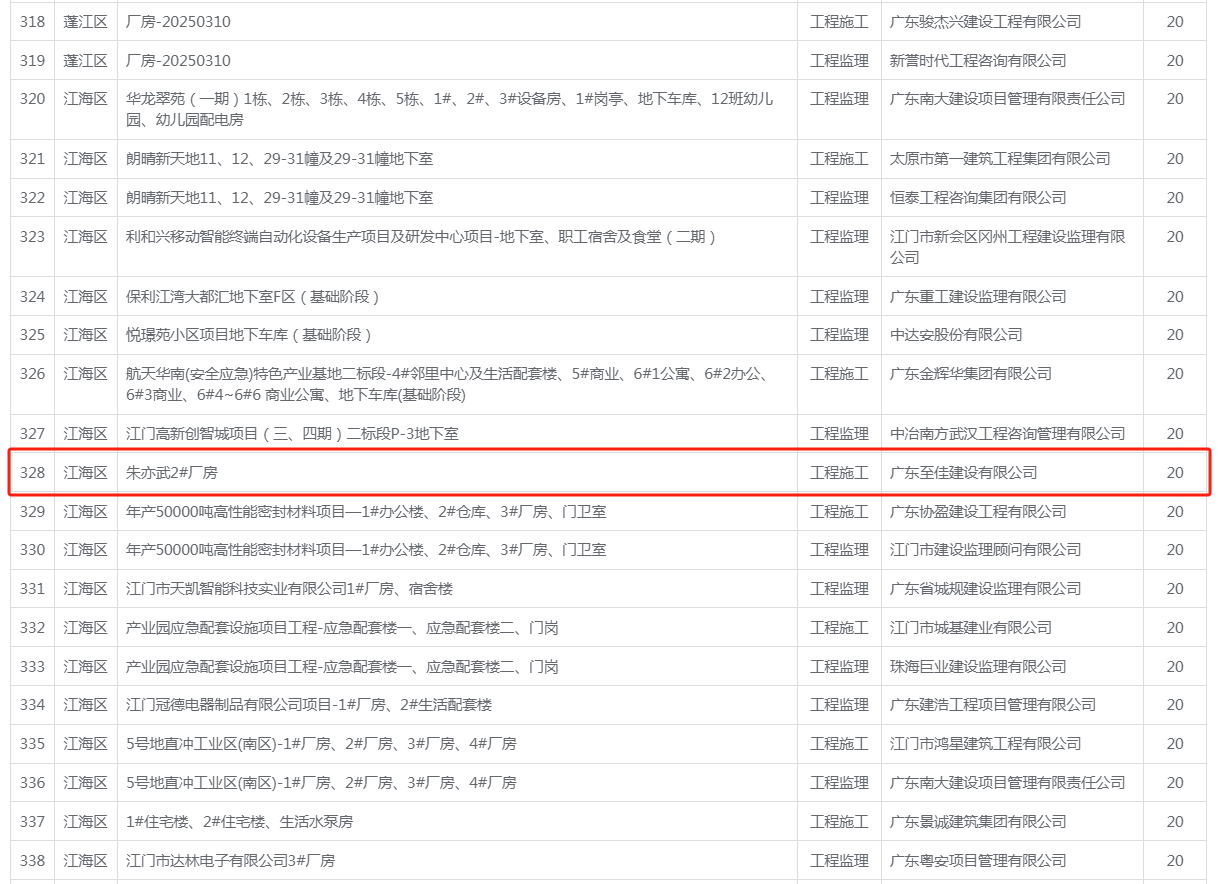The height and width of the screenshot is (884, 1218).
Task: Select project 1#住宅楼、2#住宅楼、生活水泵房
Action: coord(239,821)
